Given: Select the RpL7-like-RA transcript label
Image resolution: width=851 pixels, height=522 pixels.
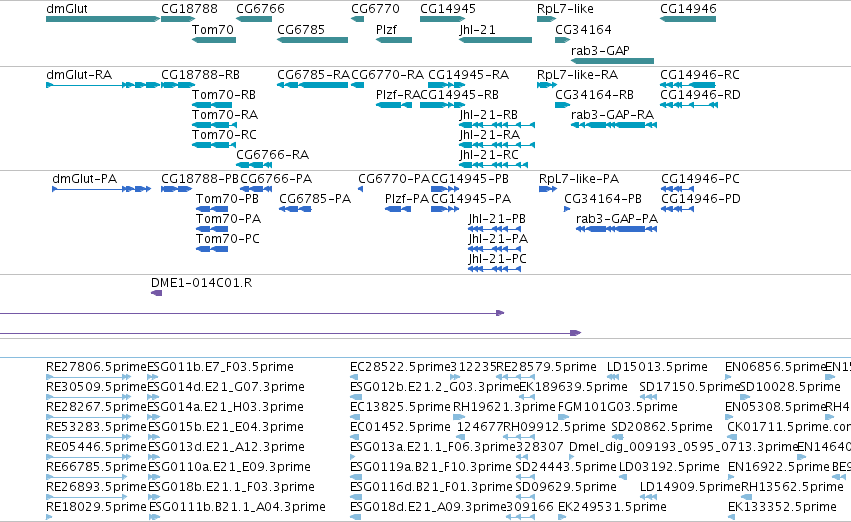Looking at the screenshot, I should pos(577,74).
